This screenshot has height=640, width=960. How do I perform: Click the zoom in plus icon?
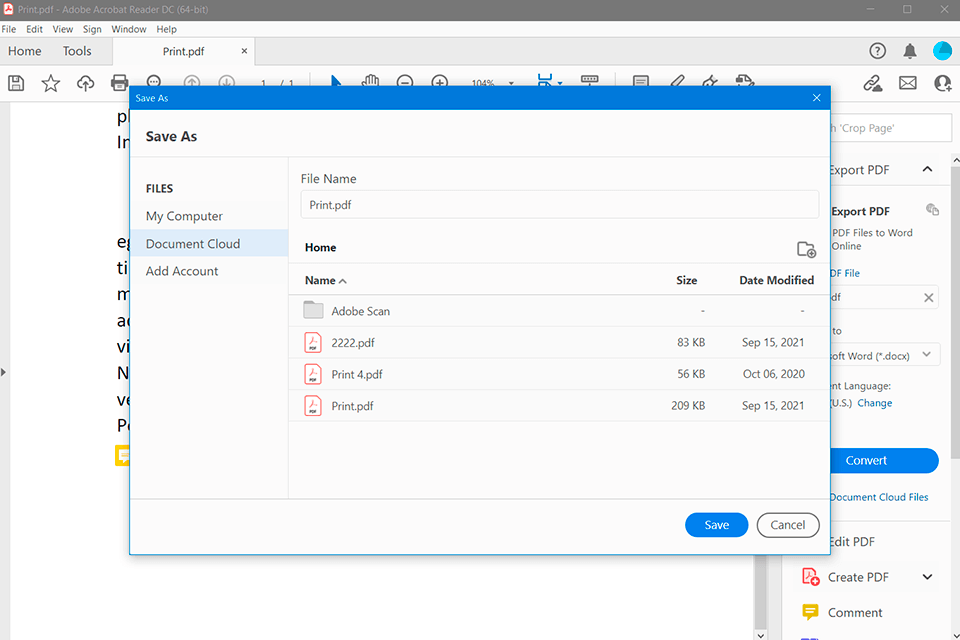click(x=440, y=82)
